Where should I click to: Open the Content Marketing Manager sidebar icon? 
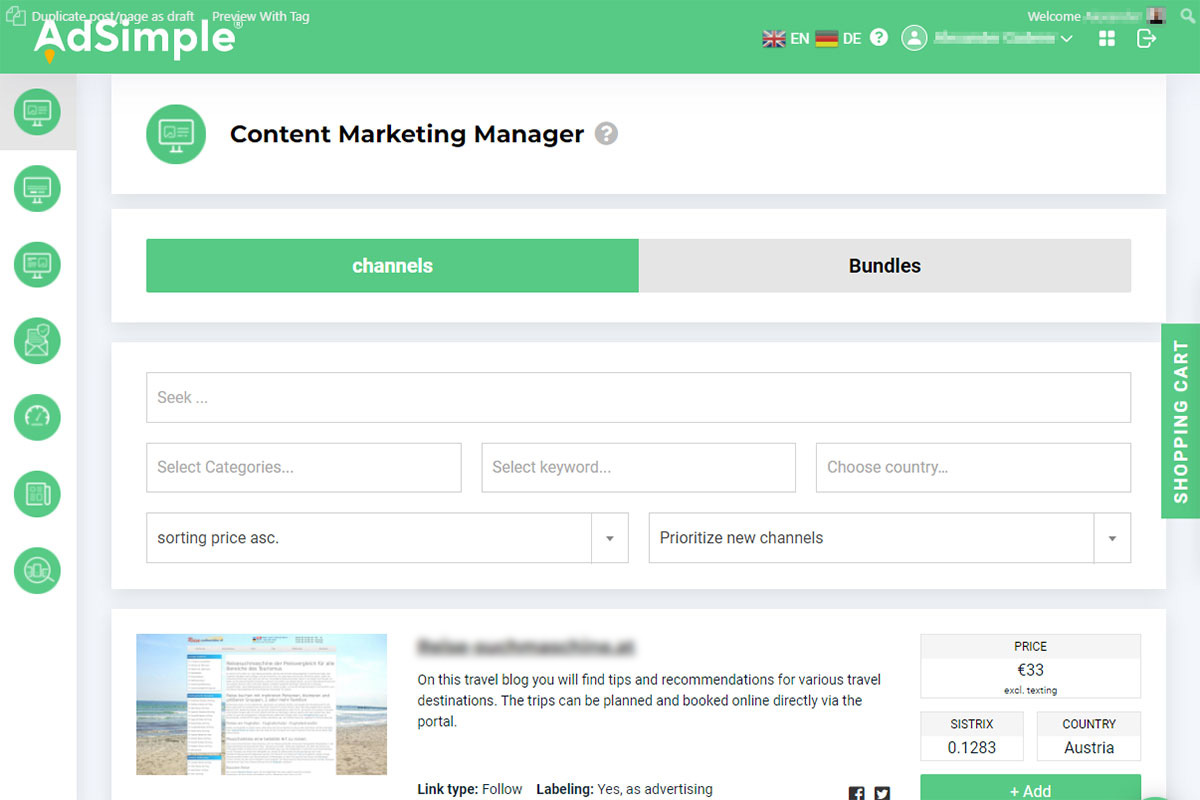[x=37, y=111]
